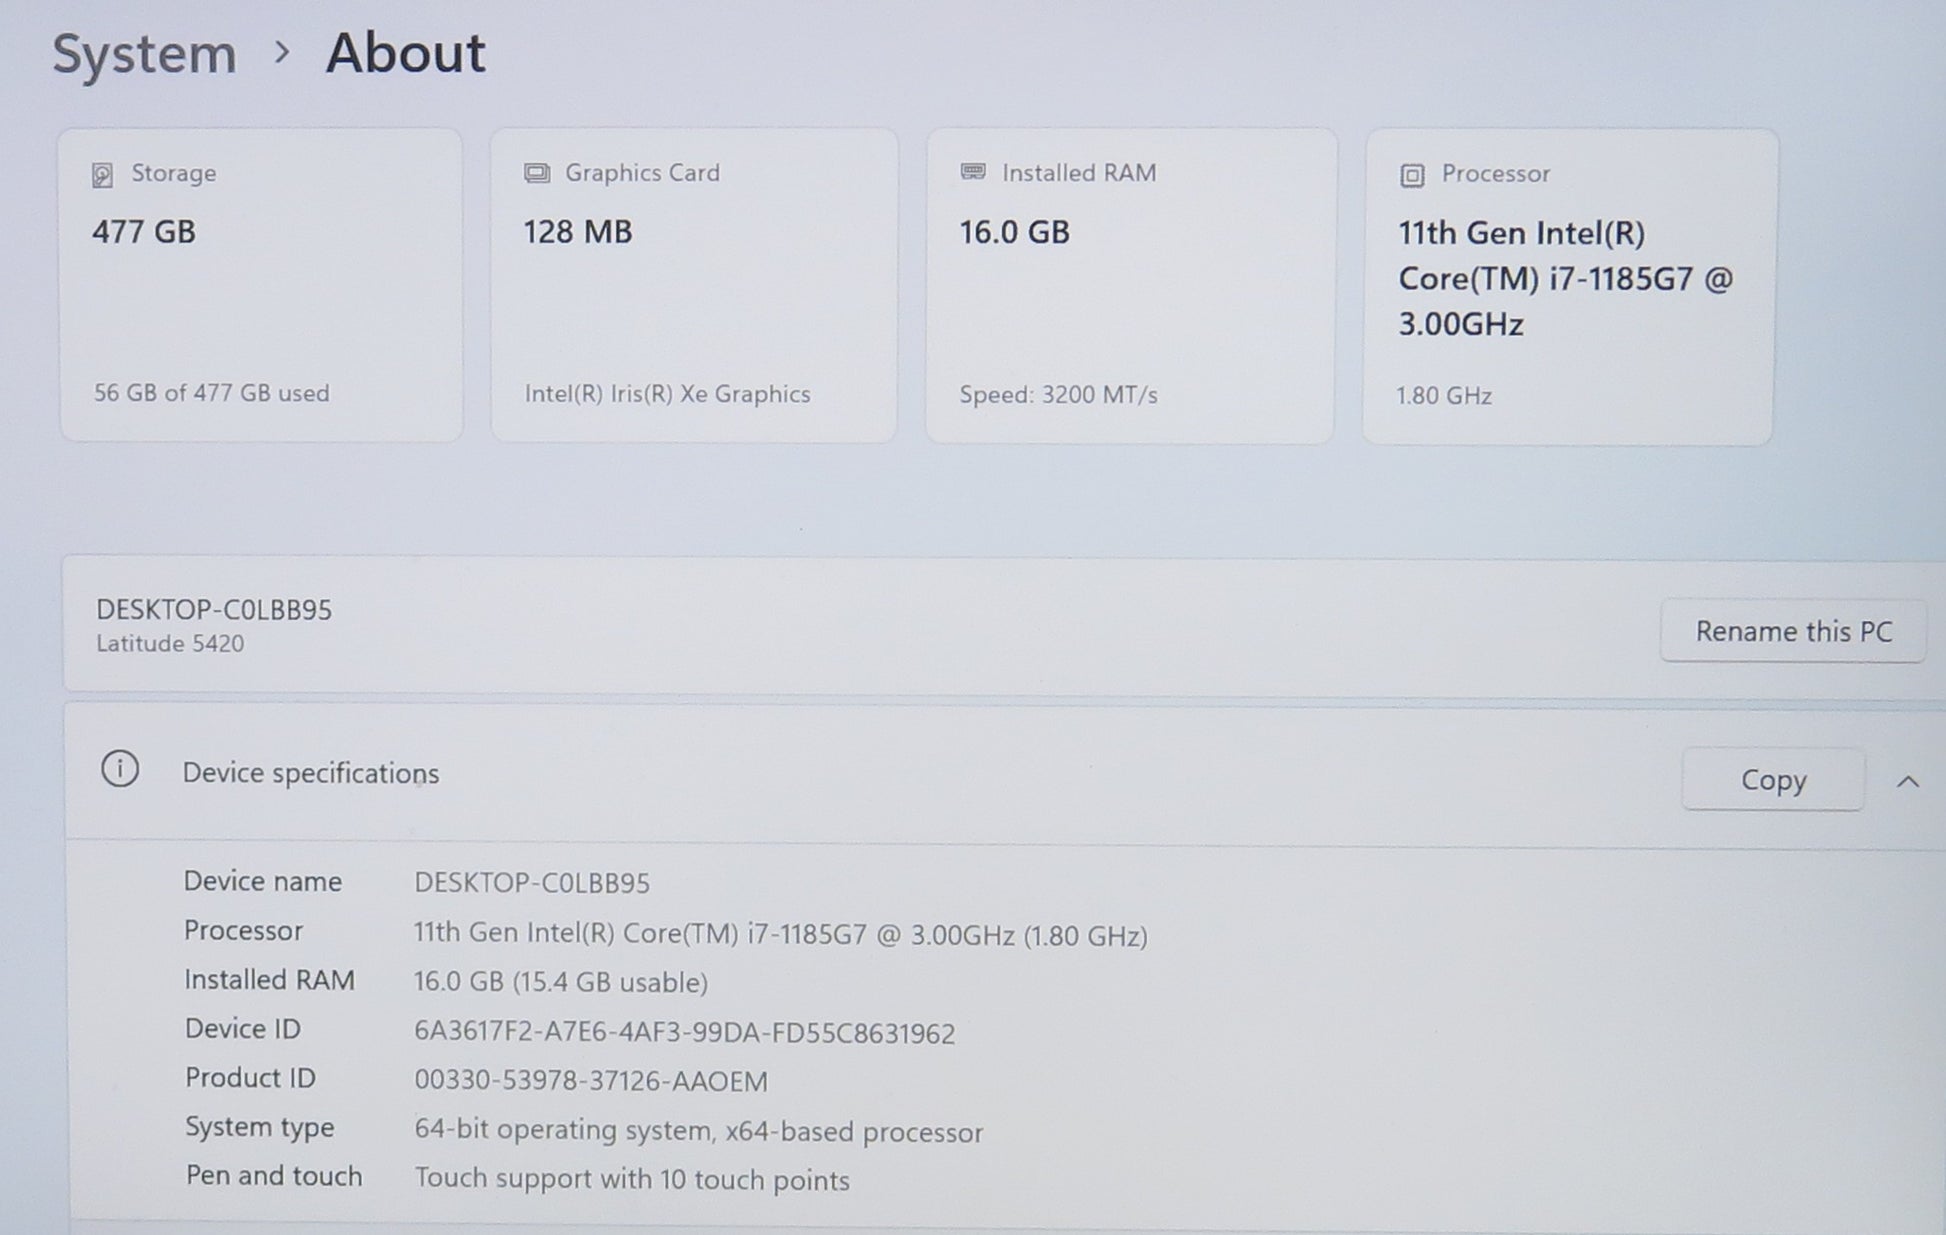Click the breadcrumb chevron after System
Screen dimensions: 1946x1235
282,52
